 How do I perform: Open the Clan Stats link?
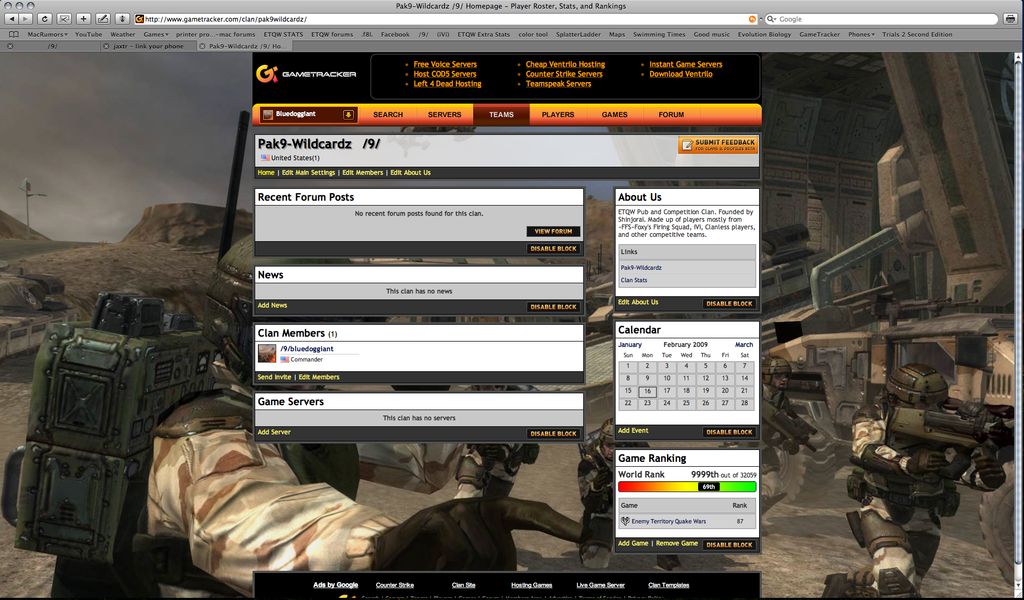(633, 280)
